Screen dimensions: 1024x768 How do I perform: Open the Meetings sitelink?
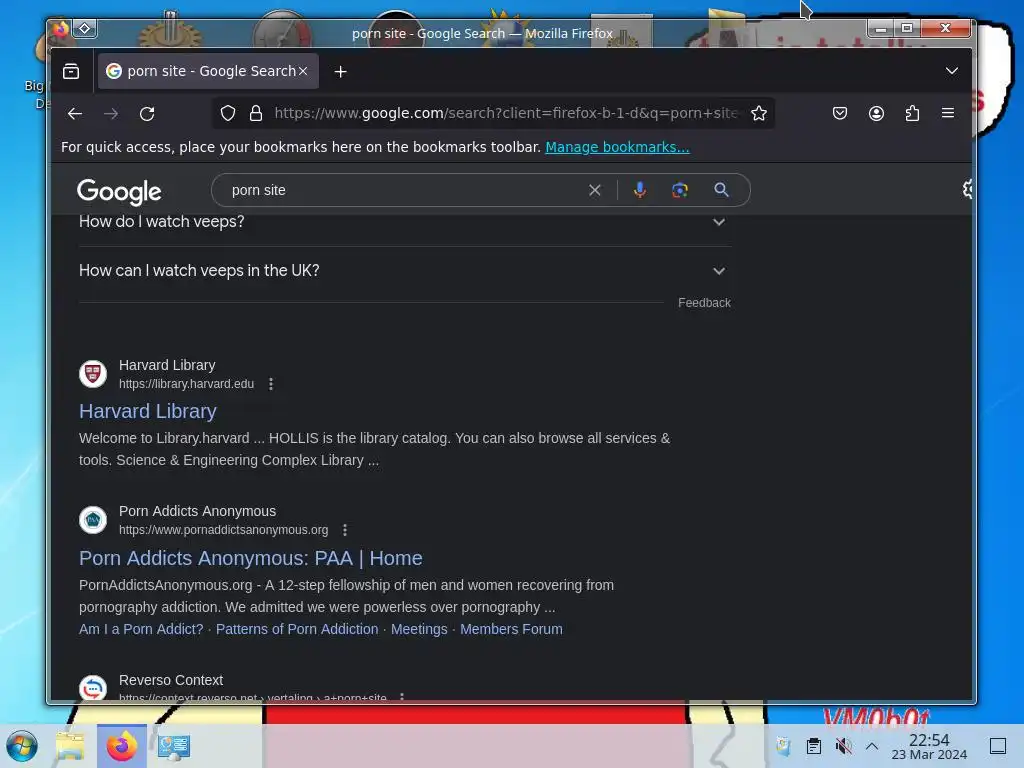(x=419, y=630)
